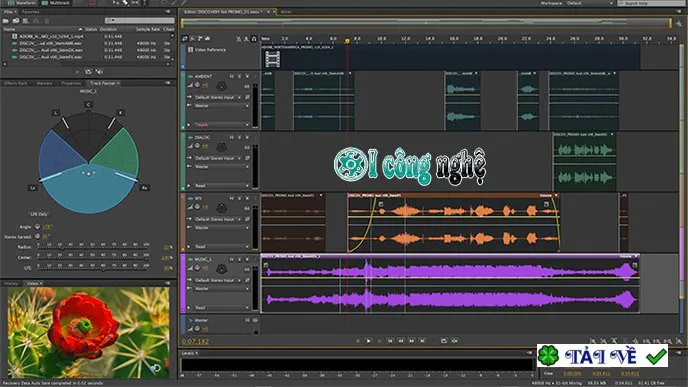Click the LFE Only button
The image size is (688, 387).
point(39,214)
